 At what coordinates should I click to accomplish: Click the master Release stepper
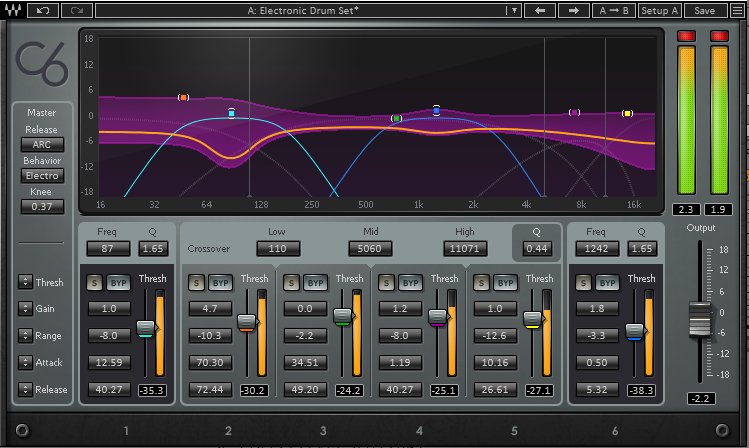pos(25,389)
